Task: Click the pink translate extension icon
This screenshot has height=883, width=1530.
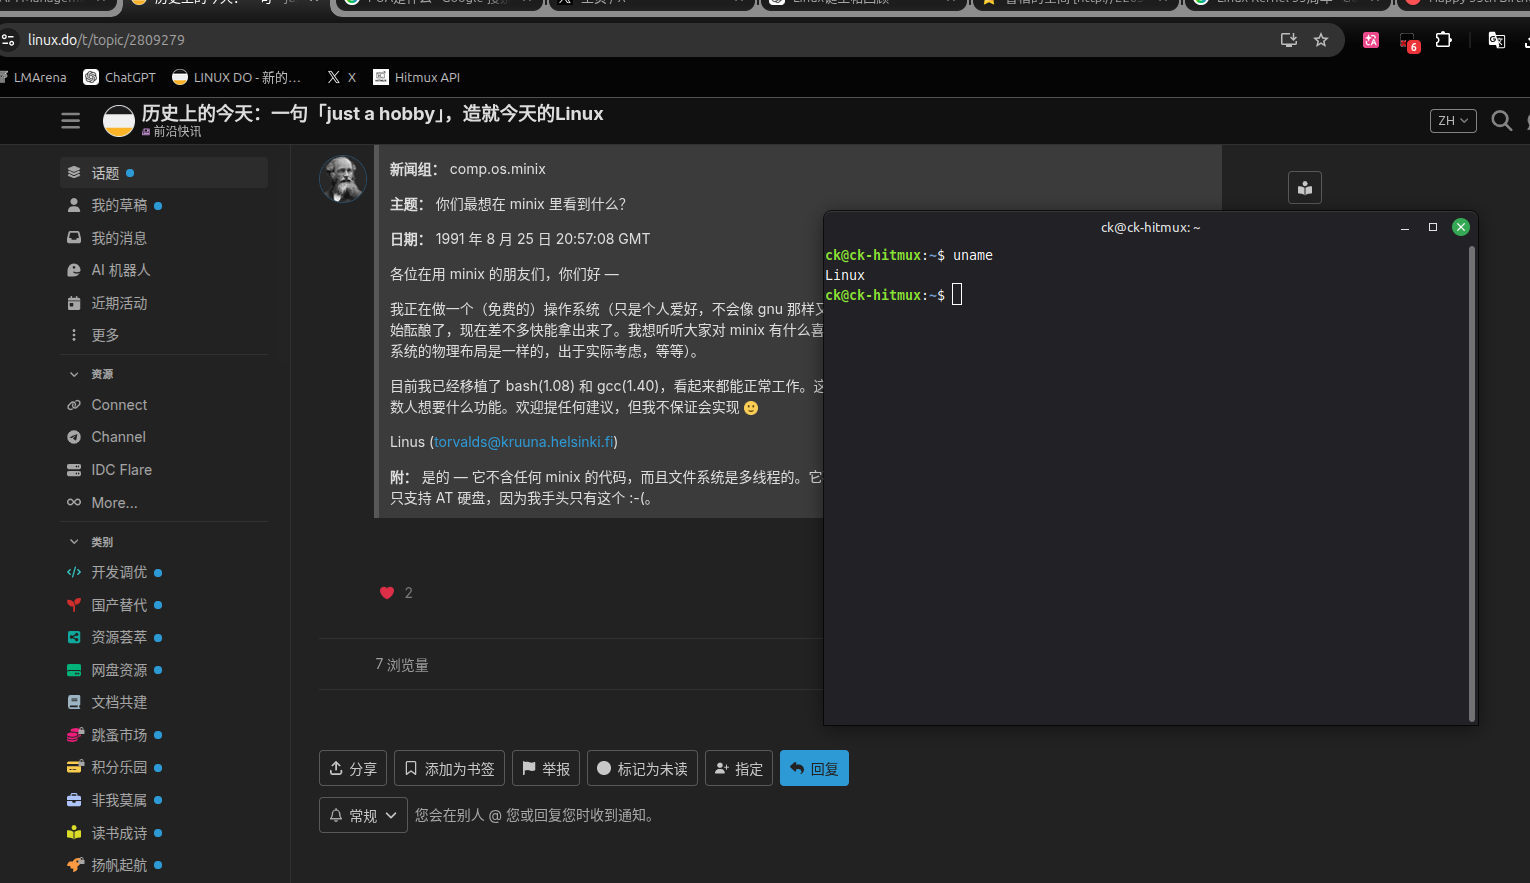Action: tap(1371, 40)
